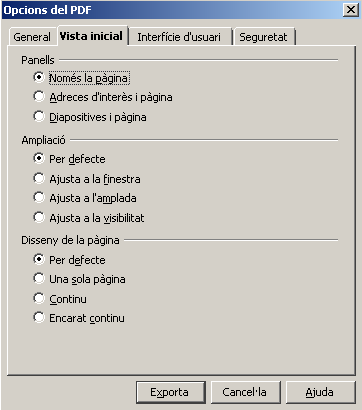Choose Adreces d'interès i pàgina
The height and width of the screenshot is (410, 362).
103,97
